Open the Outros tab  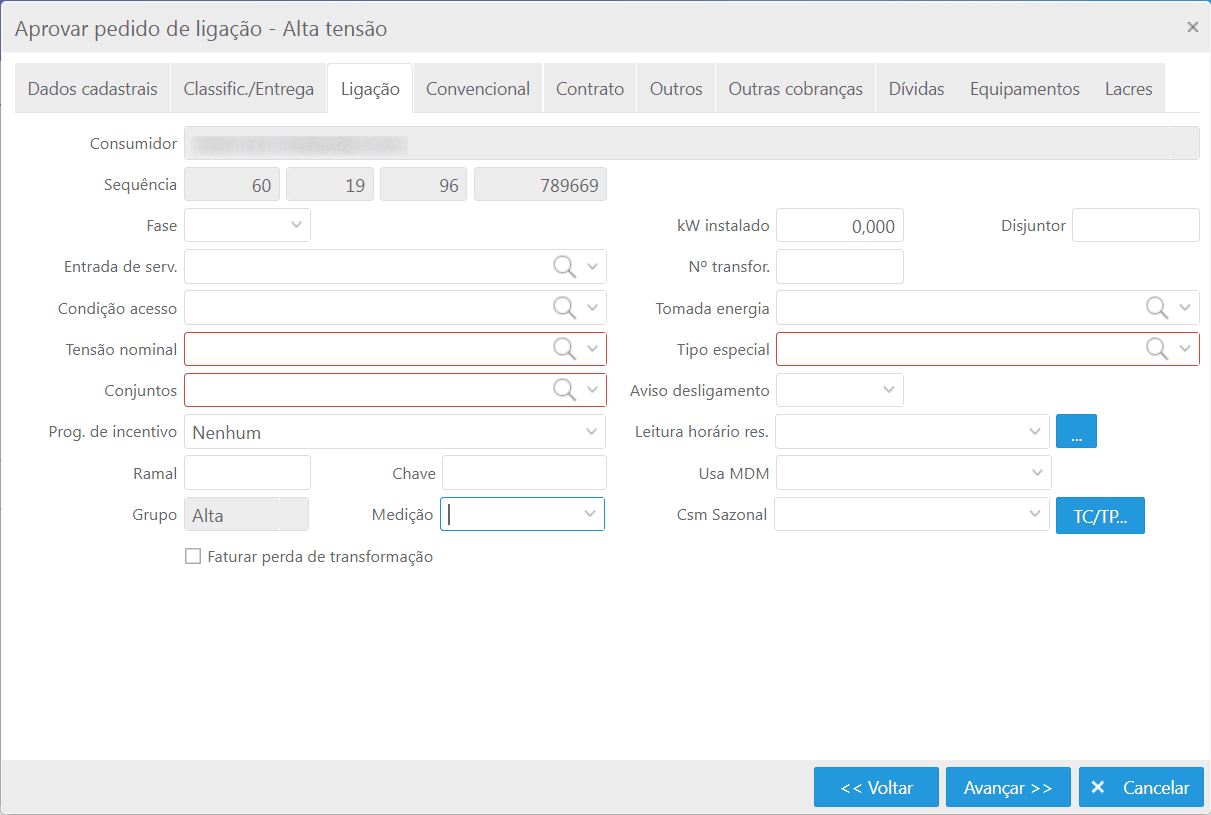click(676, 88)
